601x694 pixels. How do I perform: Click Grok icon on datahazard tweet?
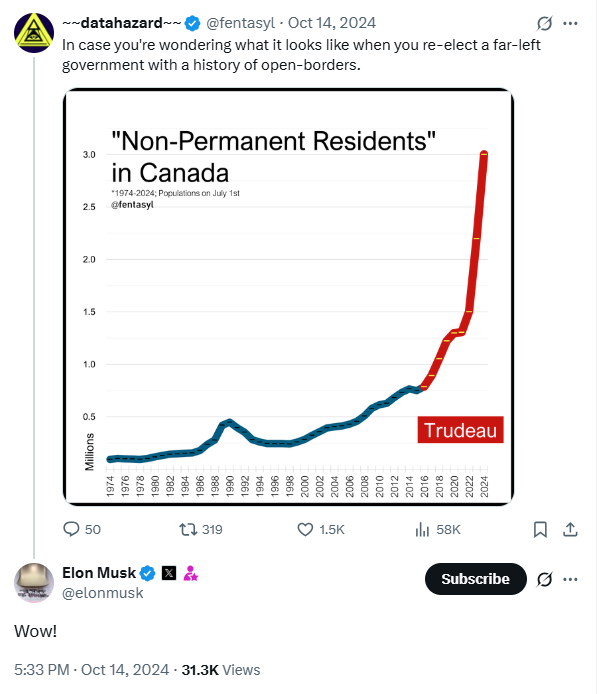point(545,23)
